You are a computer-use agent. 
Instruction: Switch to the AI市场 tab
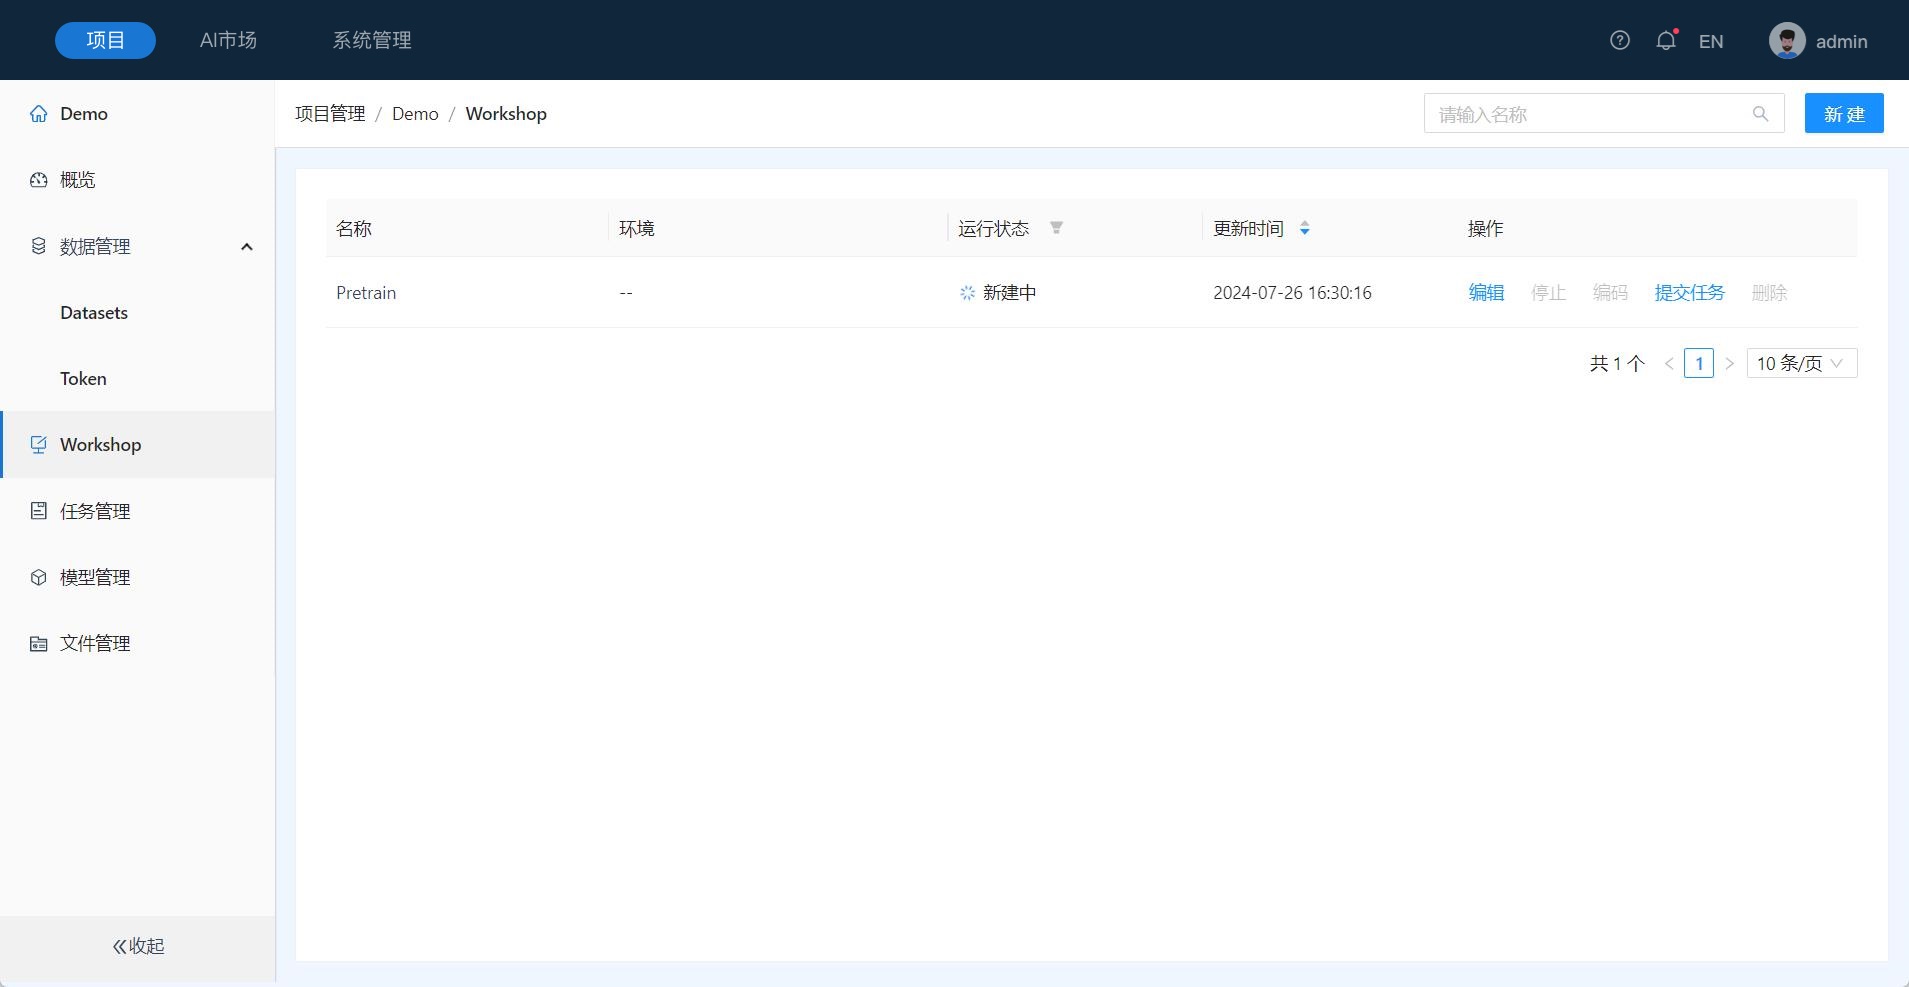pos(228,40)
